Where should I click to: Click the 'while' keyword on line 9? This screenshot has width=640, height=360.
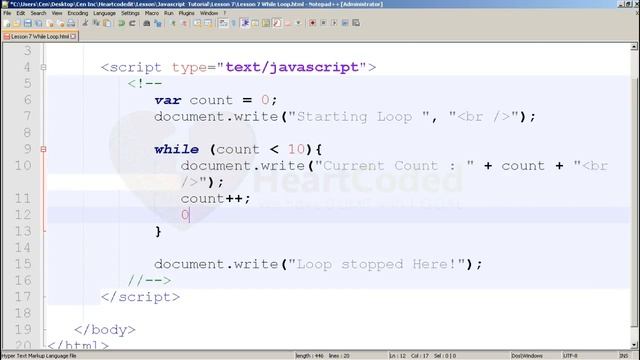[176, 149]
